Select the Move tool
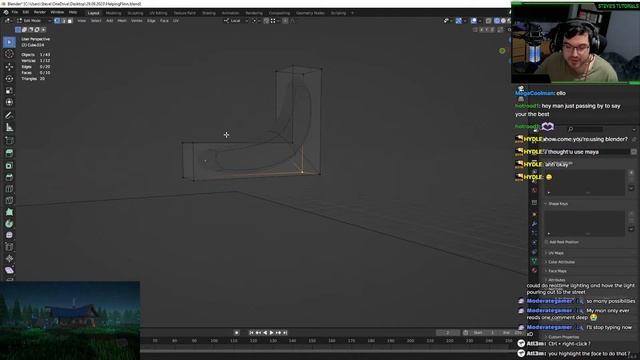This screenshot has width=640, height=360. click(x=9, y=67)
